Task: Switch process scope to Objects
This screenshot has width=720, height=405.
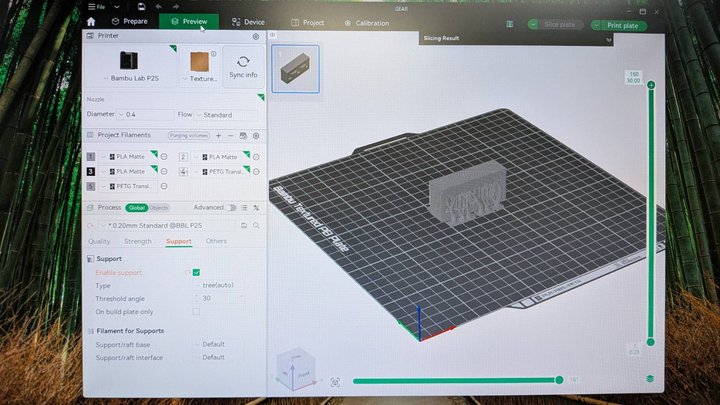Action: click(x=159, y=208)
